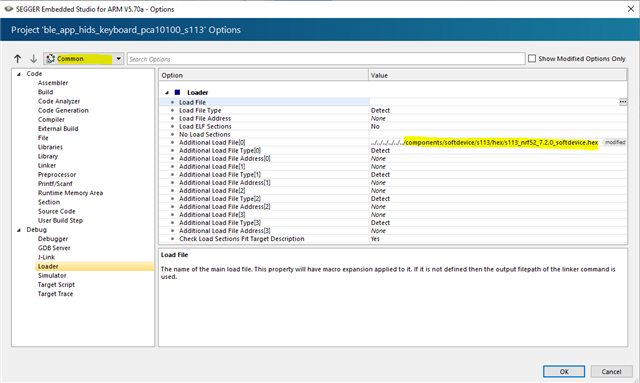Select Additional Load File Address[3] row
Viewport: 640px width, 383px height.
coord(393,231)
